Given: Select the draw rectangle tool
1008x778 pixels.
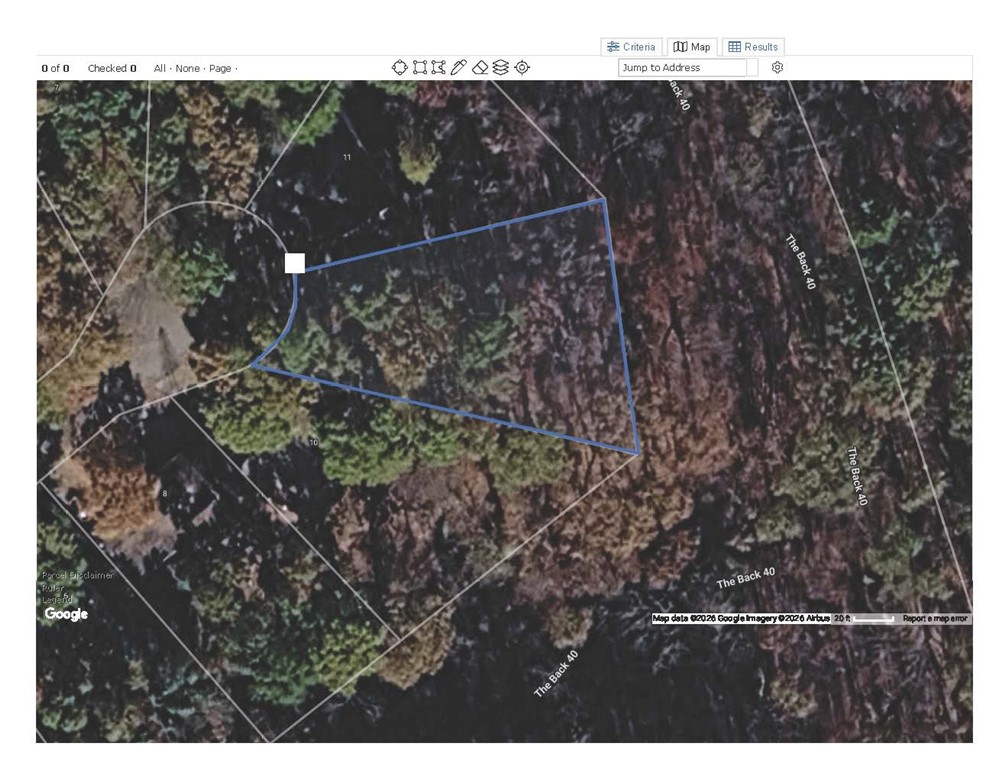Looking at the screenshot, I should [x=420, y=68].
